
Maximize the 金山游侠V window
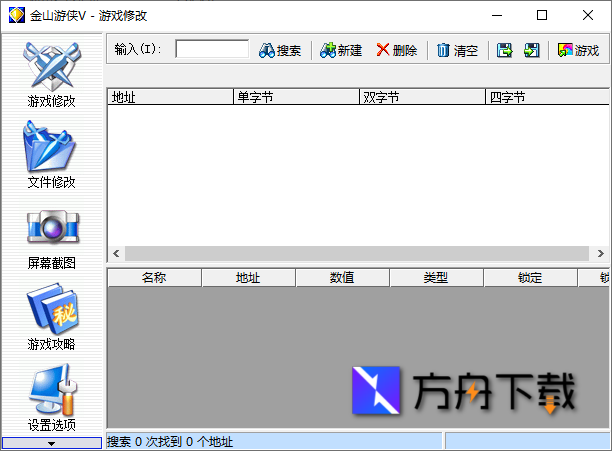542,15
